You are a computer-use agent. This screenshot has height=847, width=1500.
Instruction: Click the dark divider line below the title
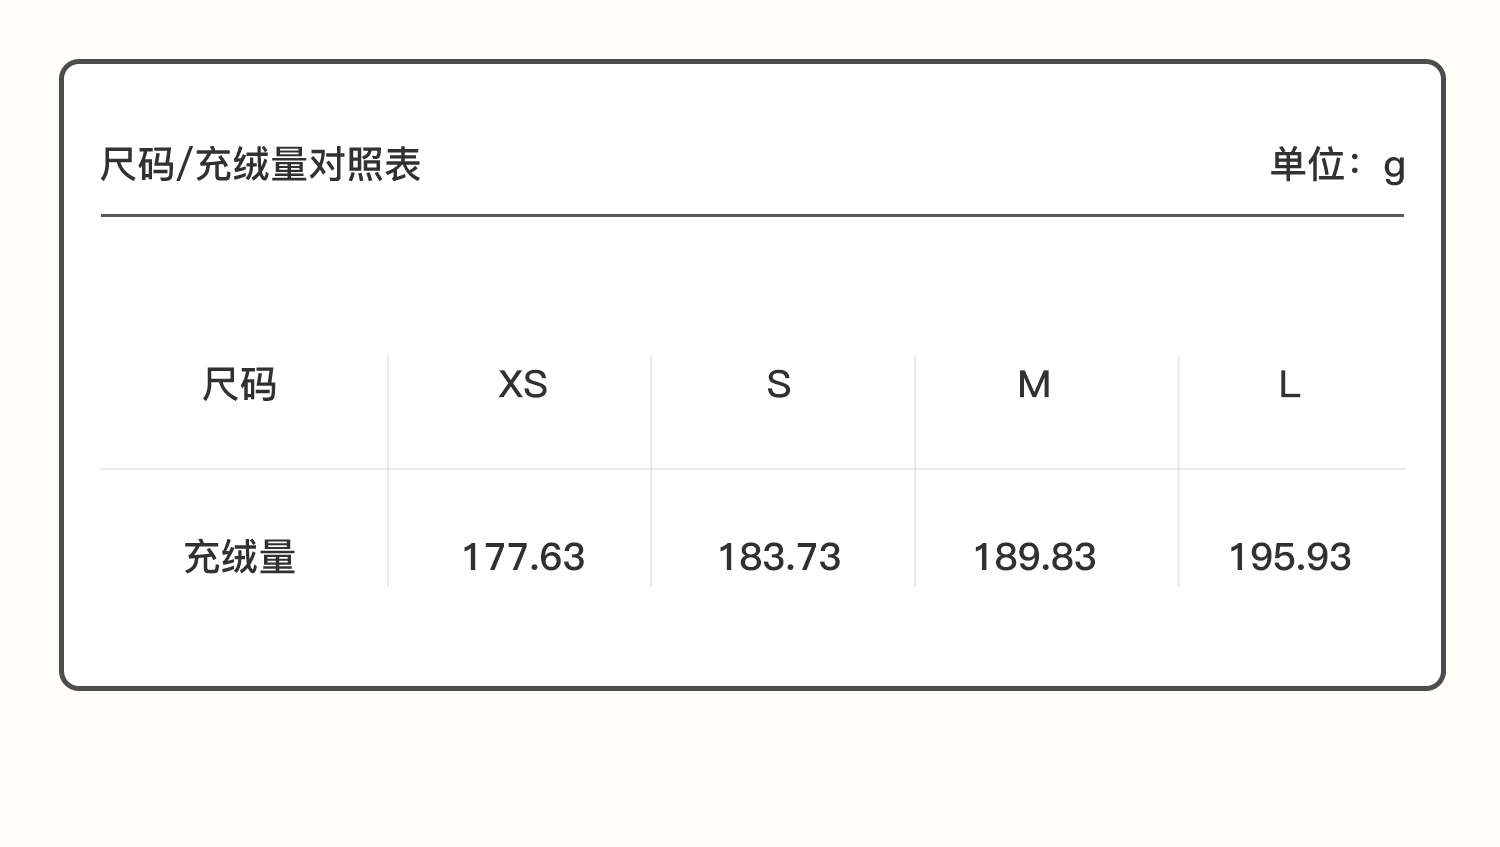(752, 215)
